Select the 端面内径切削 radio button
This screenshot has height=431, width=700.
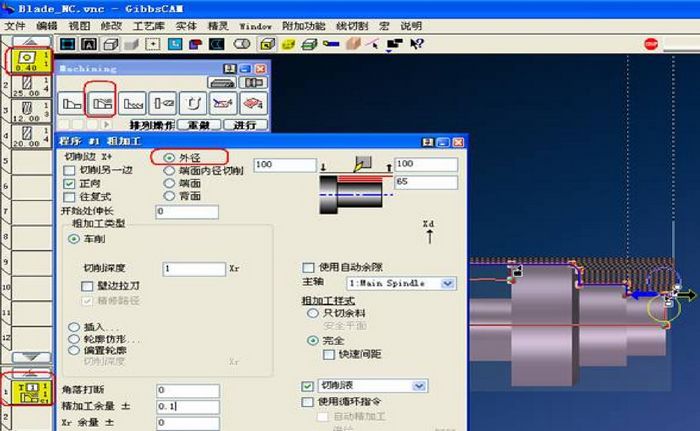click(x=169, y=171)
